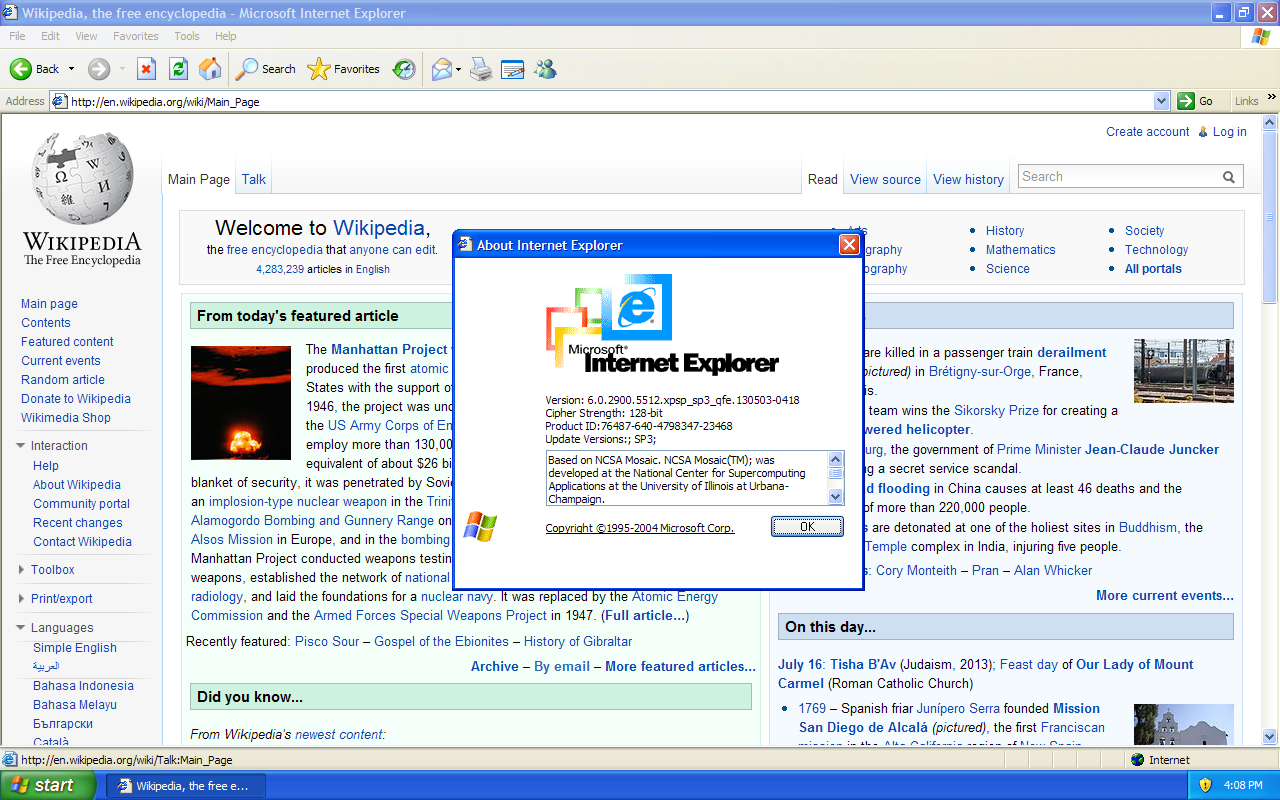Print the page with the printer icon
Viewport: 1280px width, 800px height.
[481, 69]
